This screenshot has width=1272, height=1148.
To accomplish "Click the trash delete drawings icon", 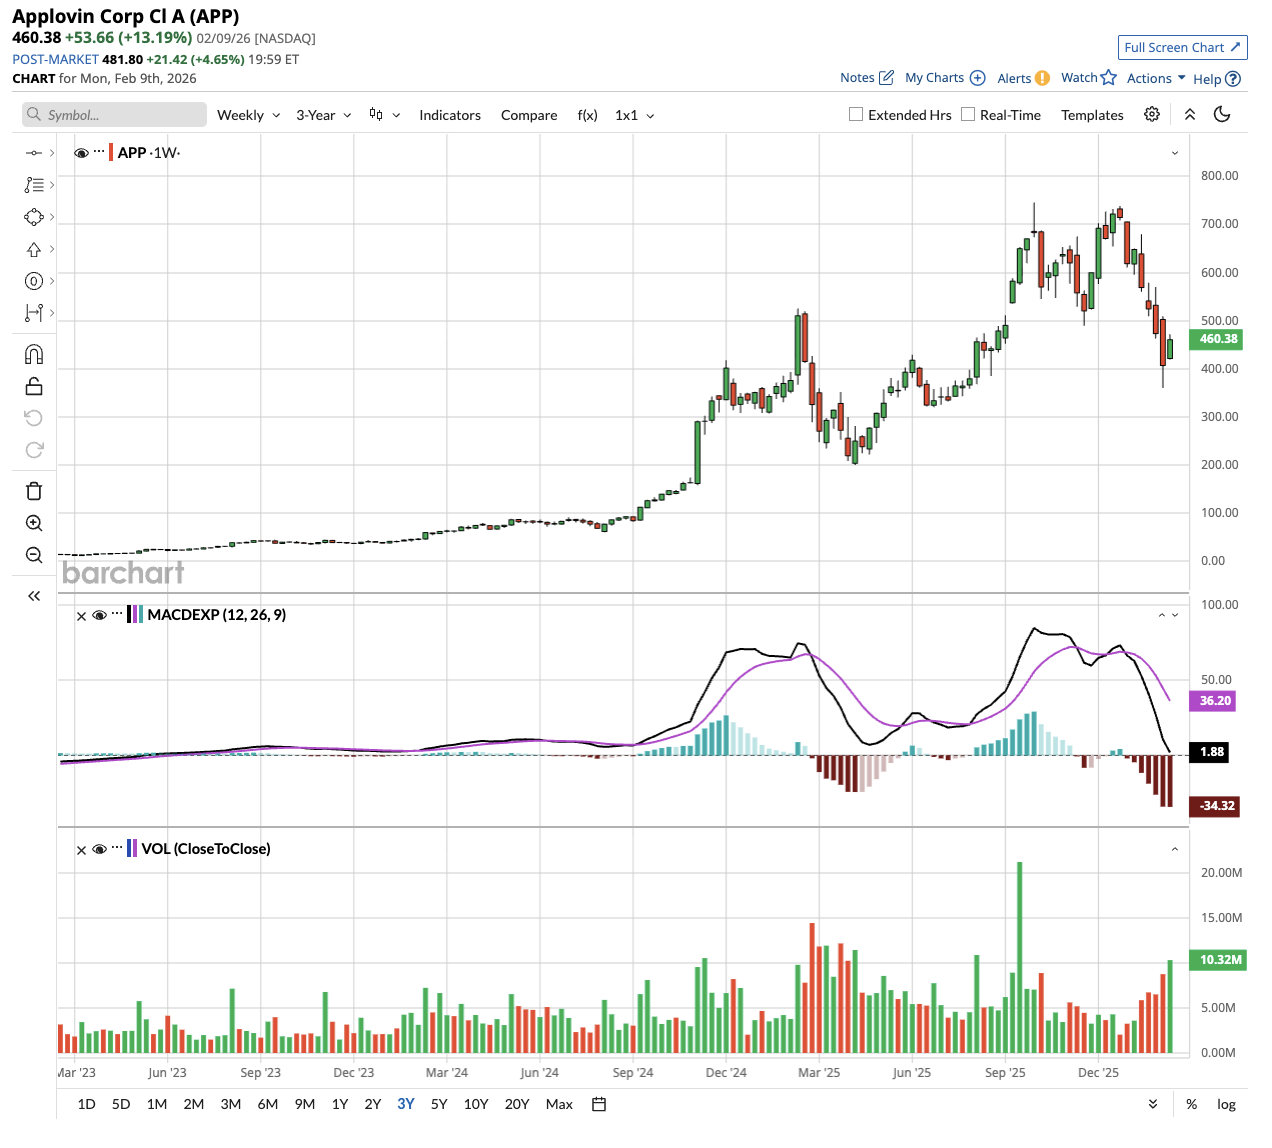I will click(34, 491).
